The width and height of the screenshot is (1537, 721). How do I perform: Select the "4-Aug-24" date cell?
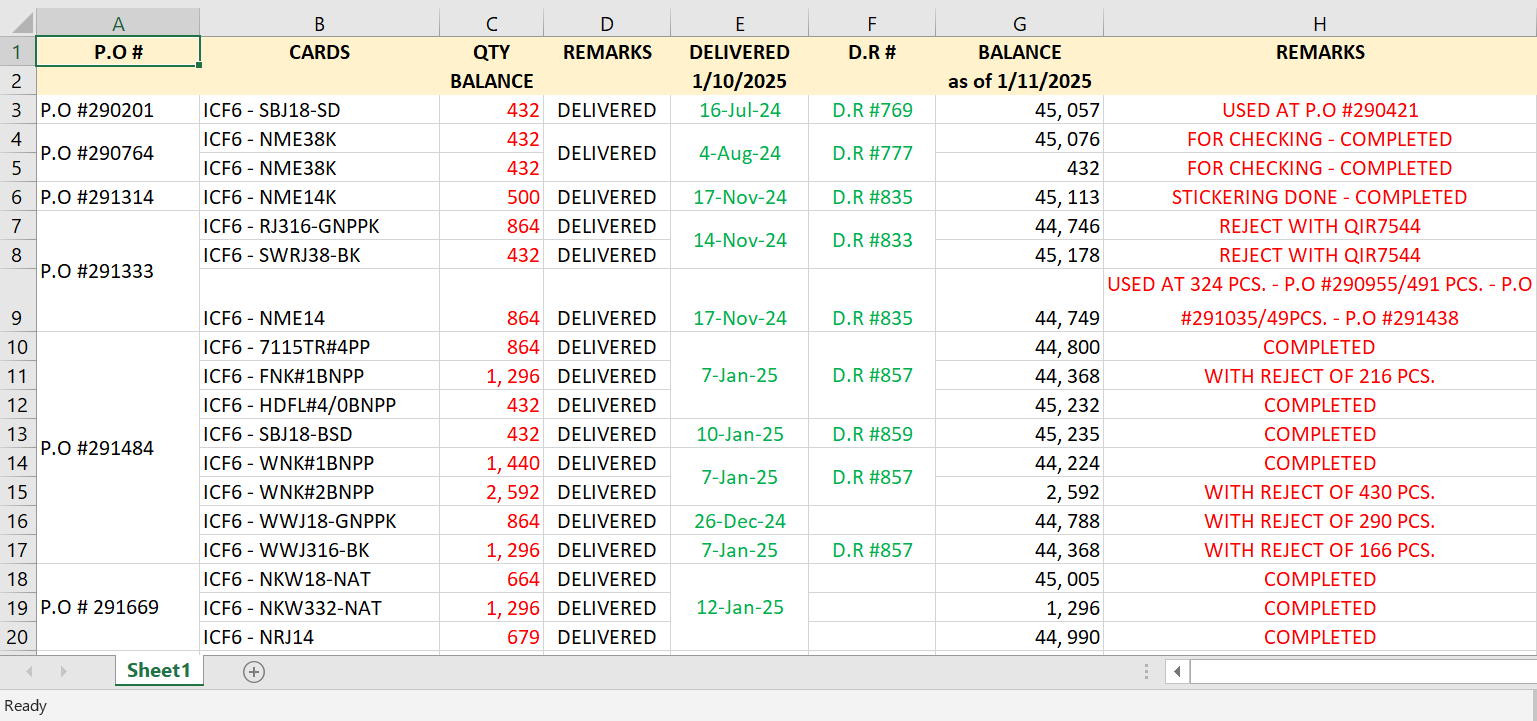click(739, 153)
